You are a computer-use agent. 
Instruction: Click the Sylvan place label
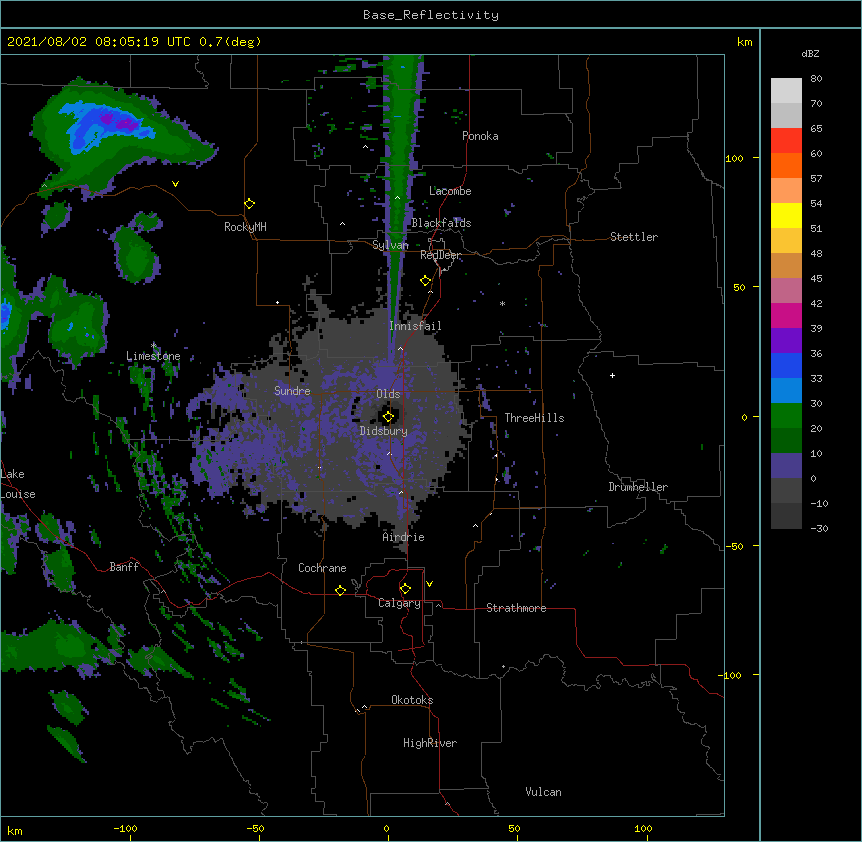pos(390,245)
